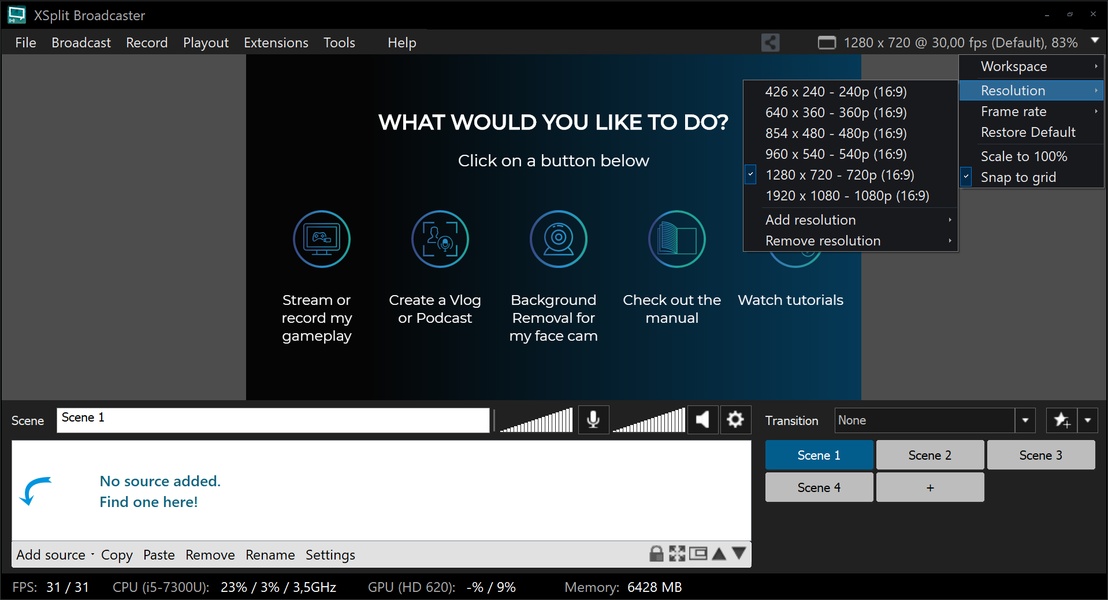Click the fit-to-screen arrows icon

(677, 554)
